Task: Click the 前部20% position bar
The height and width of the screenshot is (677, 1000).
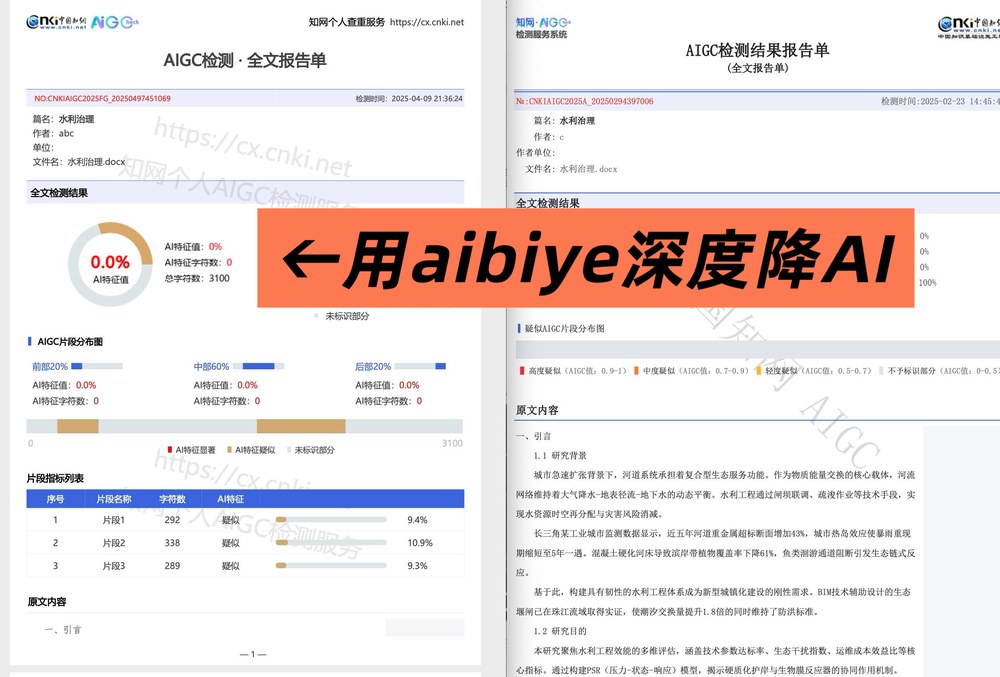Action: [x=97, y=366]
